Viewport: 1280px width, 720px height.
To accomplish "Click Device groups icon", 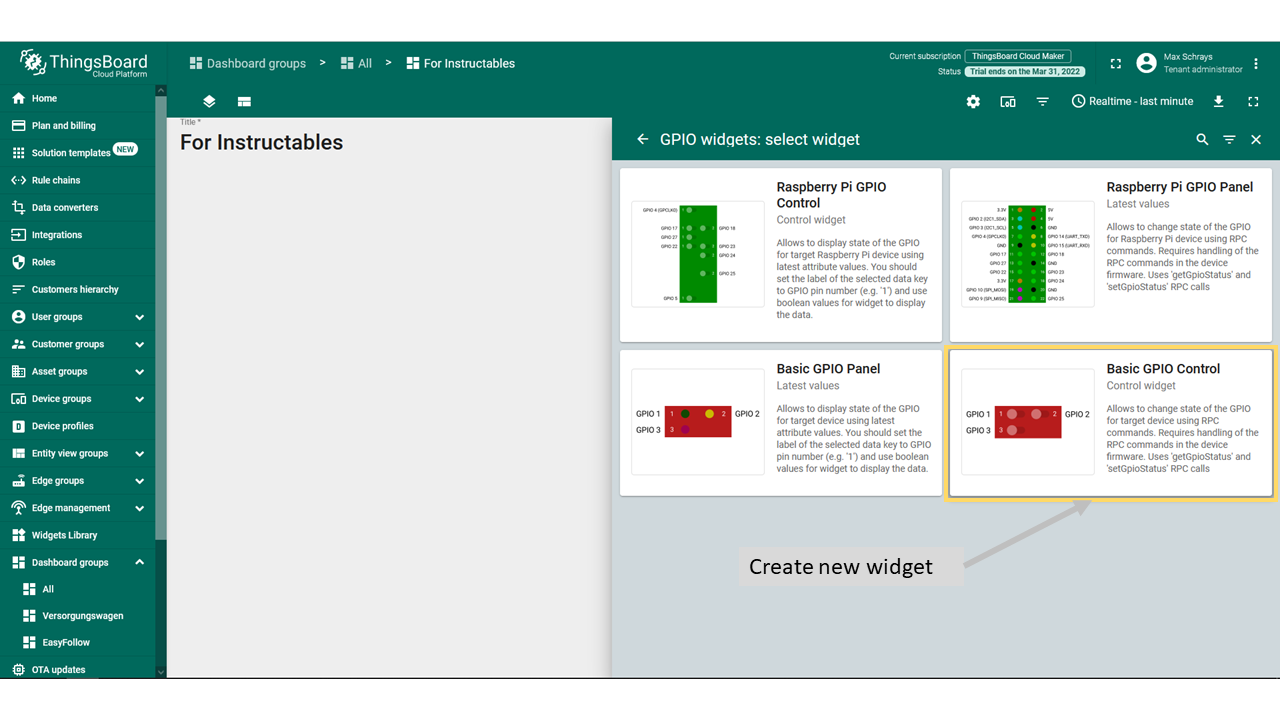I will click(18, 399).
